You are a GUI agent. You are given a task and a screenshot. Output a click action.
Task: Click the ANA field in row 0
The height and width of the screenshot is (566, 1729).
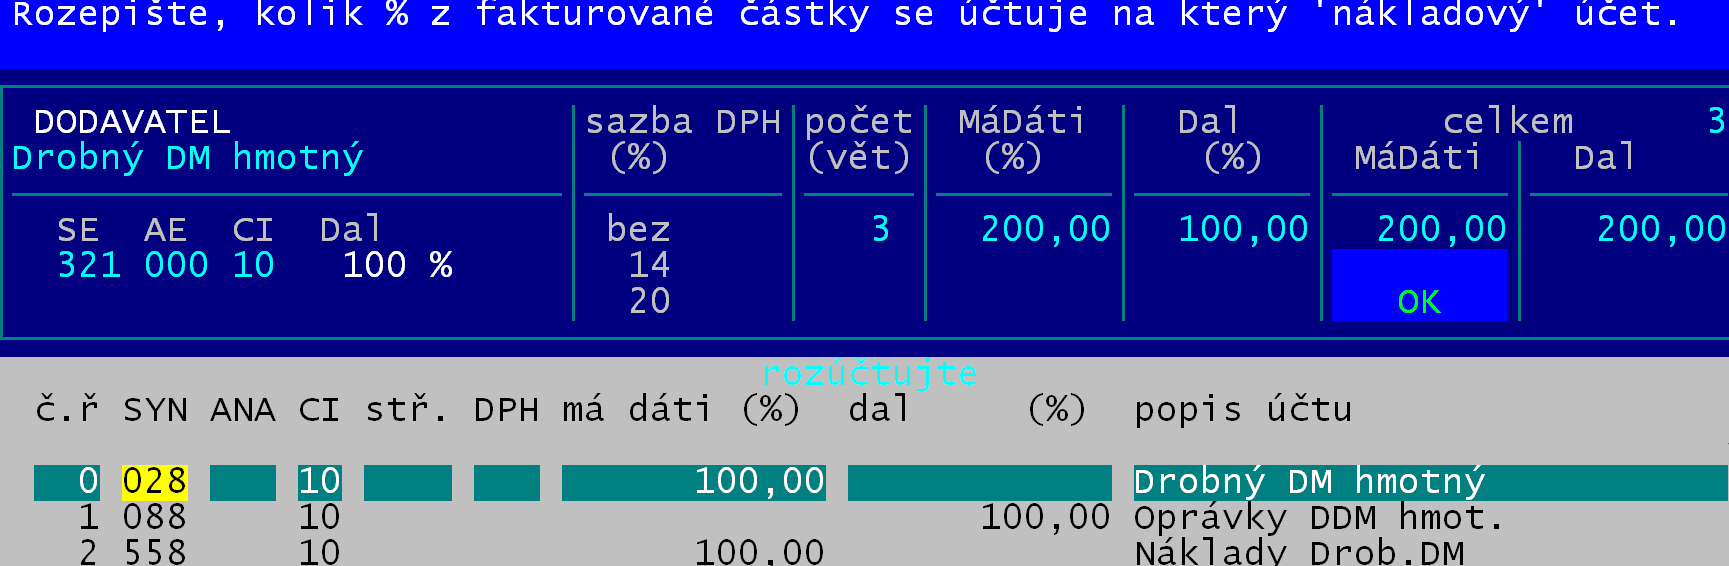click(x=242, y=482)
